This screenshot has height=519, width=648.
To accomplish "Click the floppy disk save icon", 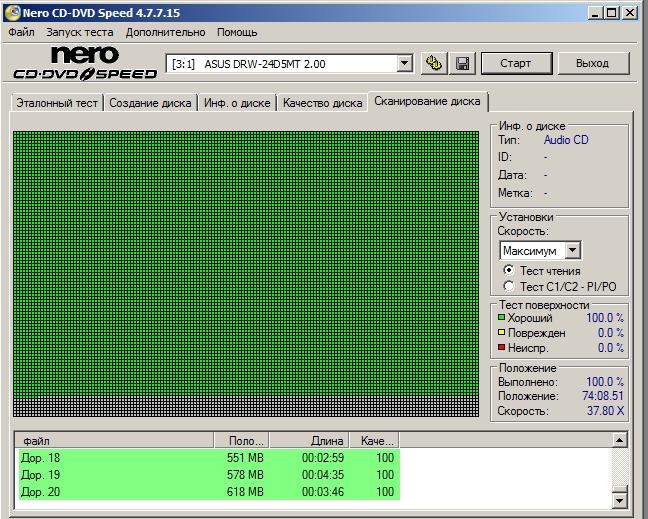I will point(462,64).
